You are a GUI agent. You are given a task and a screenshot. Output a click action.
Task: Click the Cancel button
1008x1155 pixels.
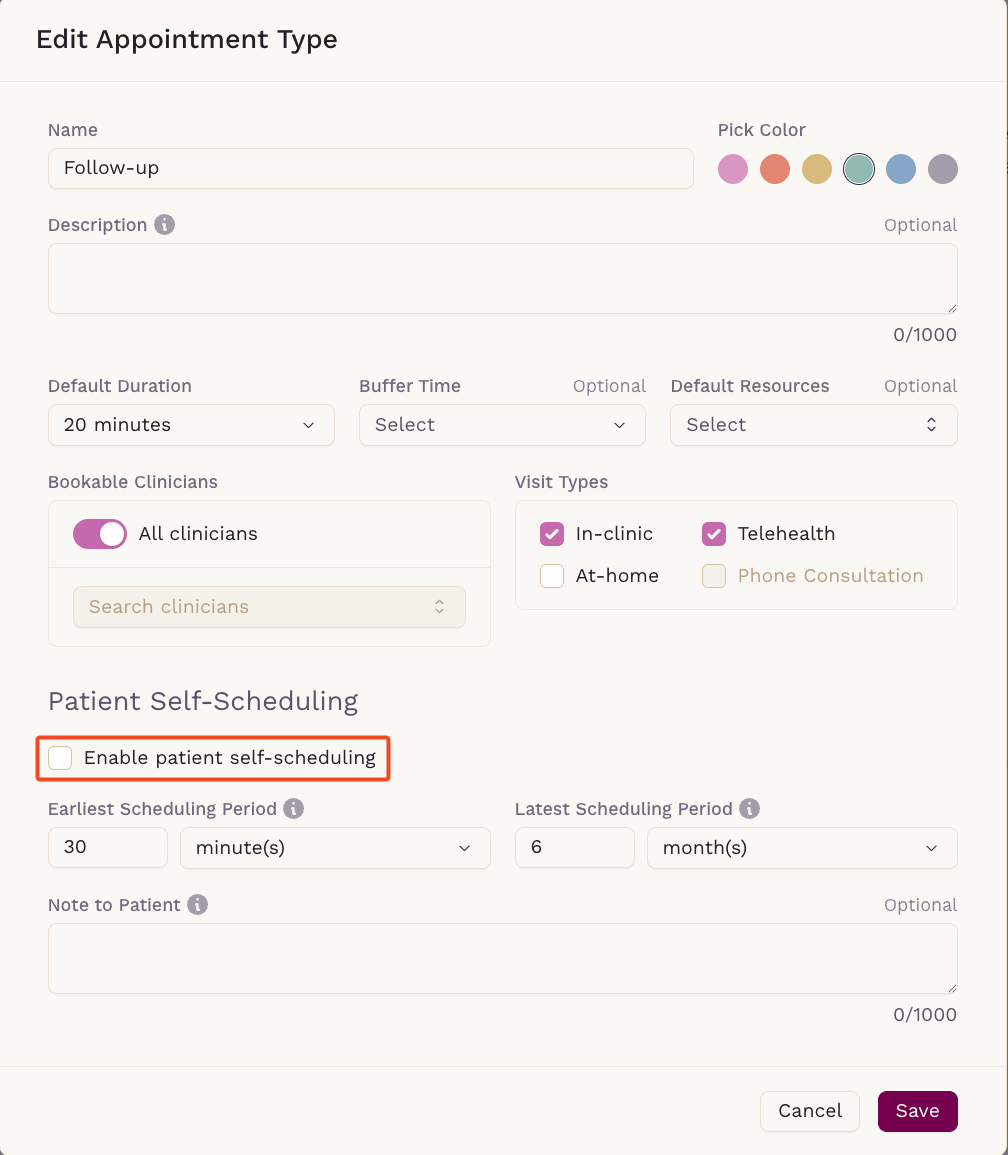[x=810, y=1111]
